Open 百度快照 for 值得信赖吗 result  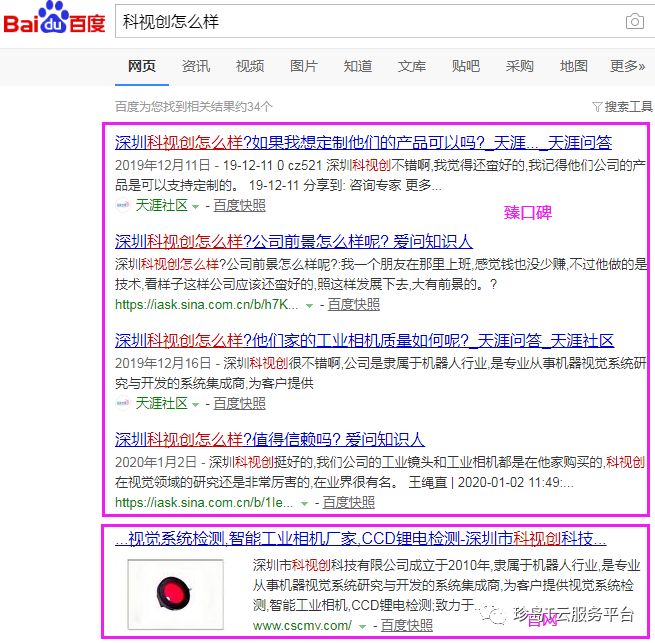[x=348, y=503]
